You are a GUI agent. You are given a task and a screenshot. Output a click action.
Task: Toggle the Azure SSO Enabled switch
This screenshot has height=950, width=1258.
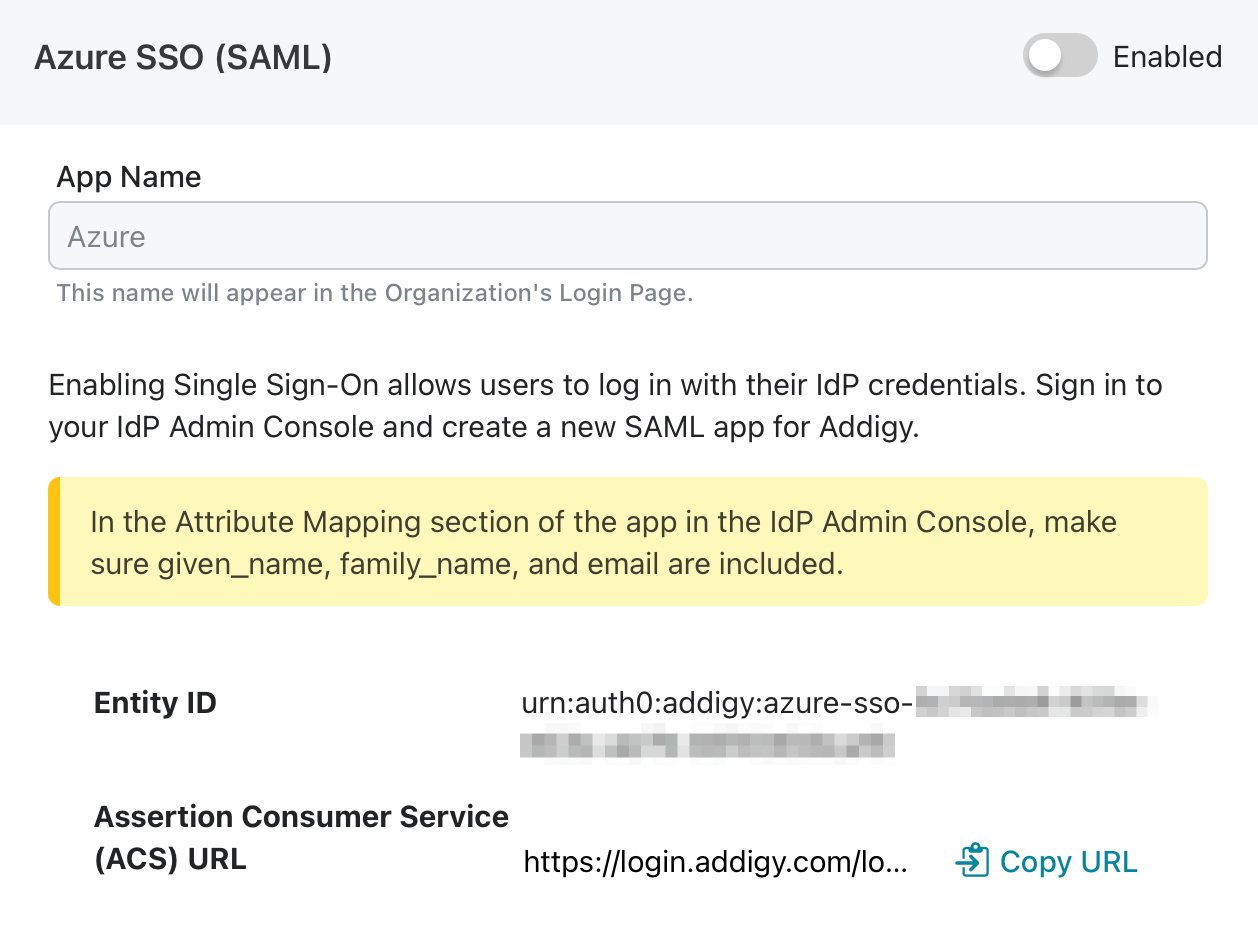(1060, 56)
